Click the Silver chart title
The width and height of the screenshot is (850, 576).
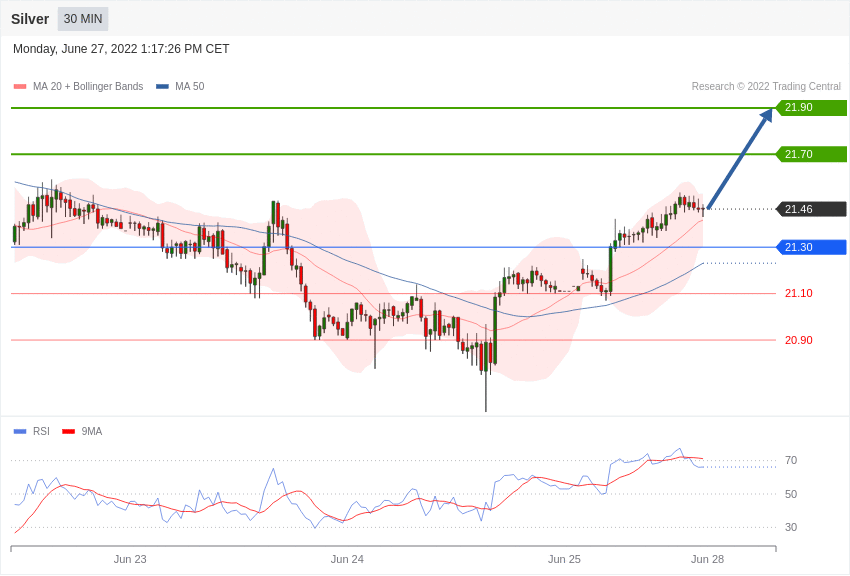(30, 19)
